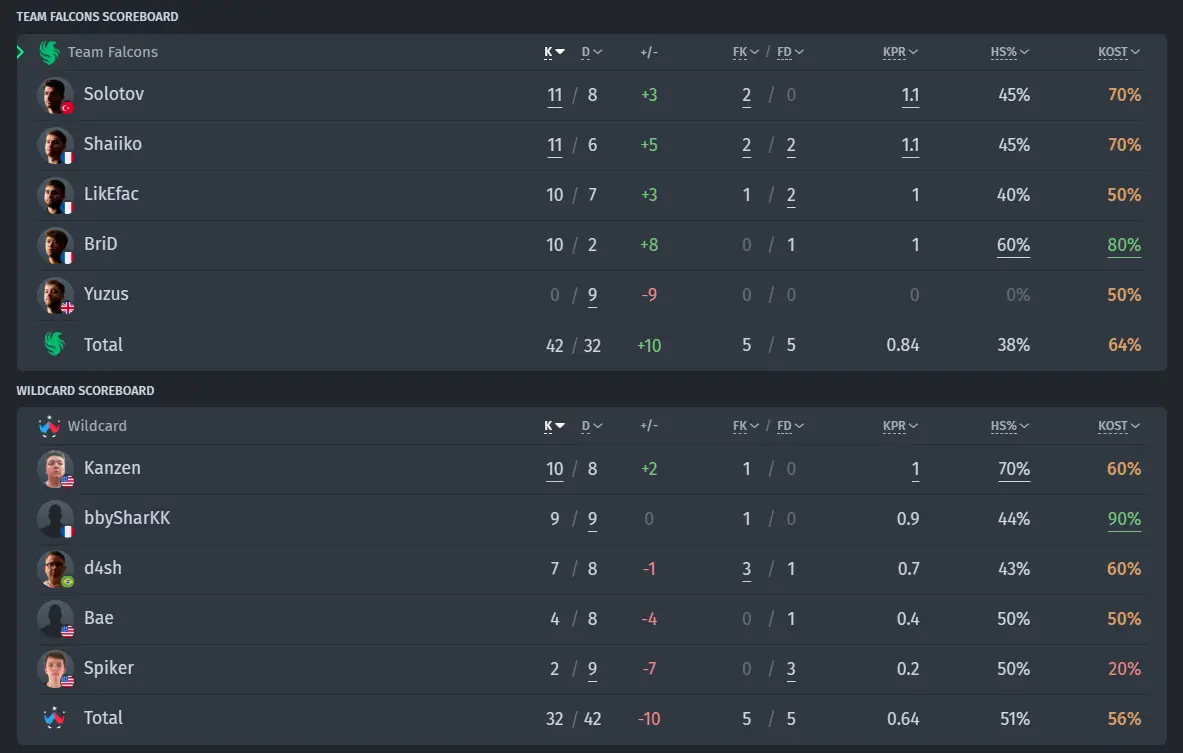Open HS% dropdown in Wildcard header

tap(1009, 426)
